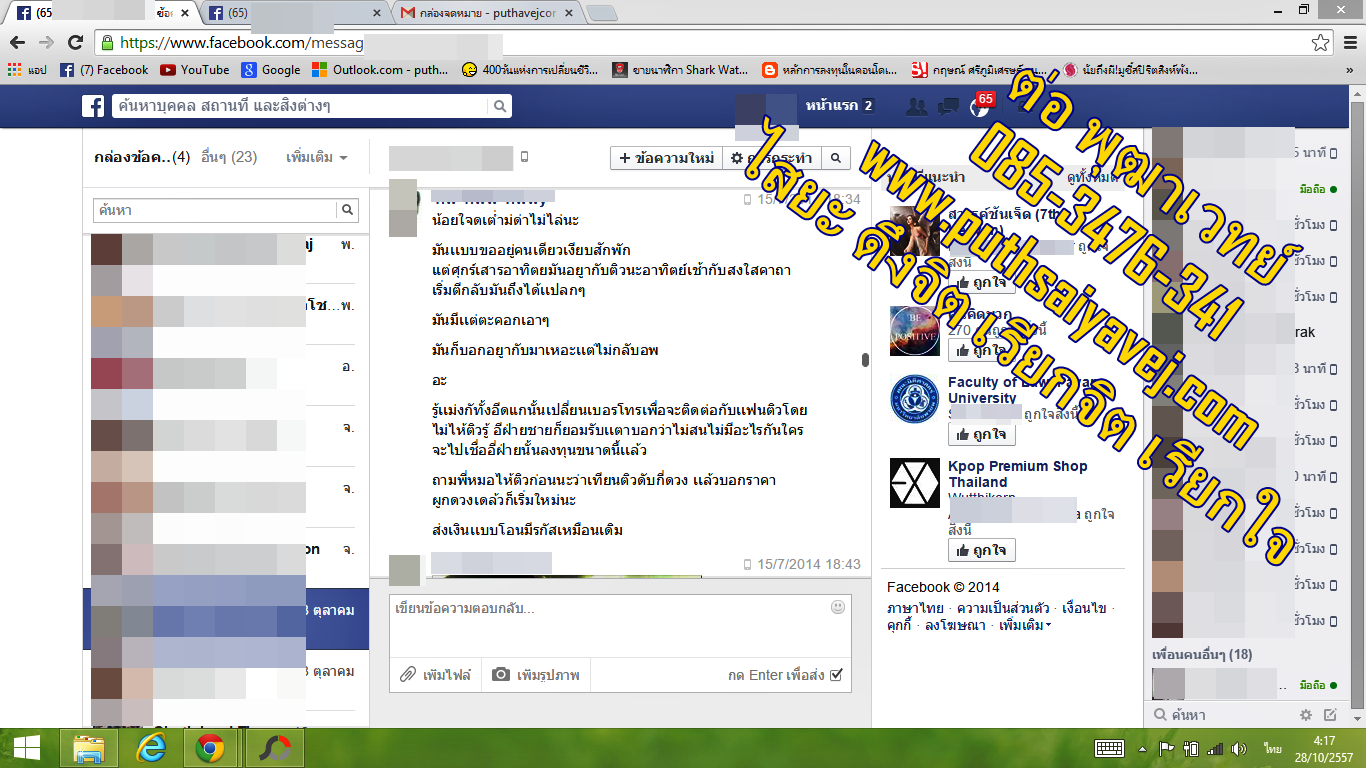This screenshot has width=1366, height=768.
Task: Click page scrollbar down arrow
Action: (1357, 720)
